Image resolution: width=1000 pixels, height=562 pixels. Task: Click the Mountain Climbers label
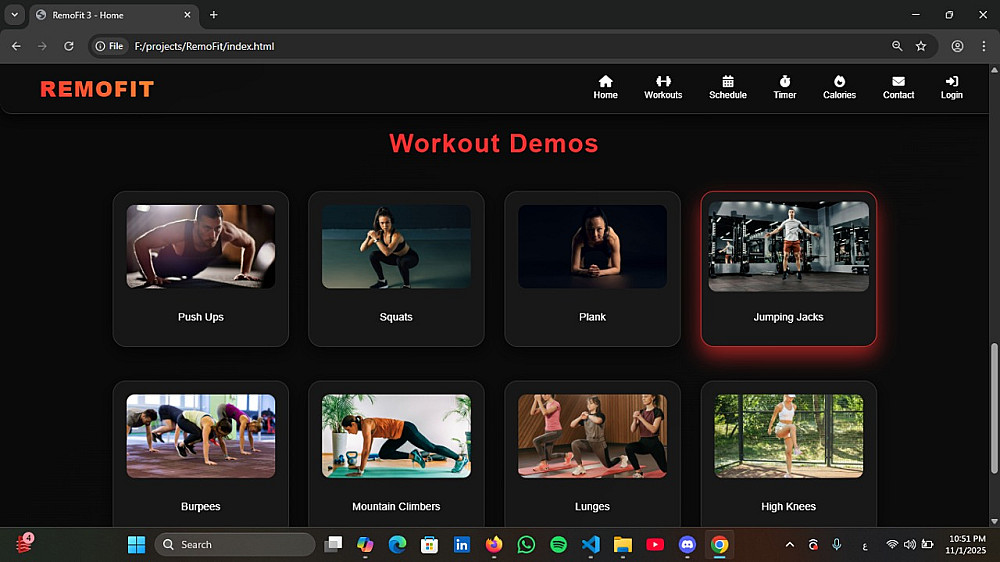coord(396,507)
